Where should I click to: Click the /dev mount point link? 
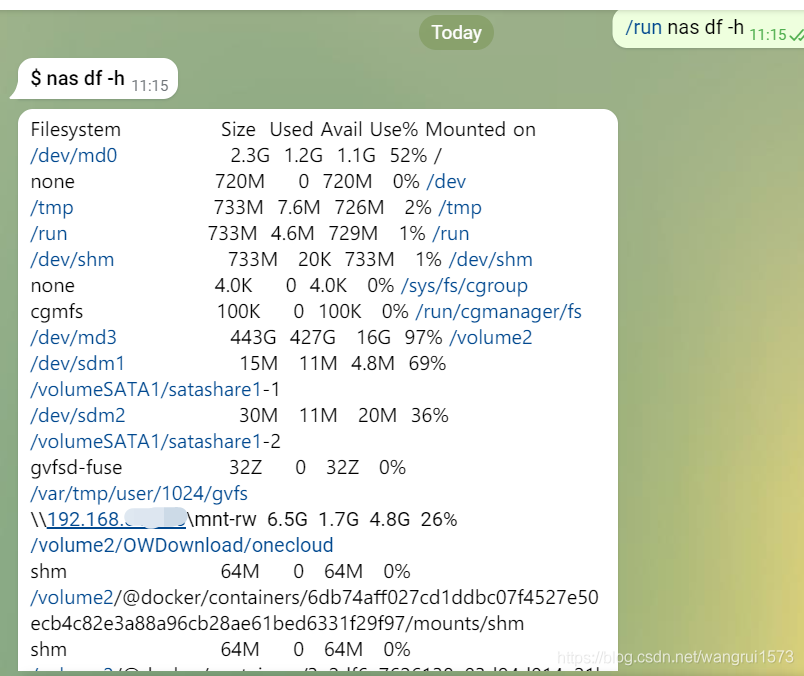coord(446,182)
